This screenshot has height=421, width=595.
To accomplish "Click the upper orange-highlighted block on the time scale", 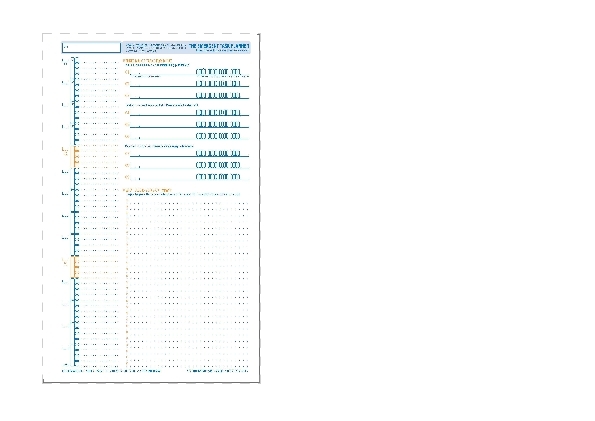I will click(x=75, y=156).
